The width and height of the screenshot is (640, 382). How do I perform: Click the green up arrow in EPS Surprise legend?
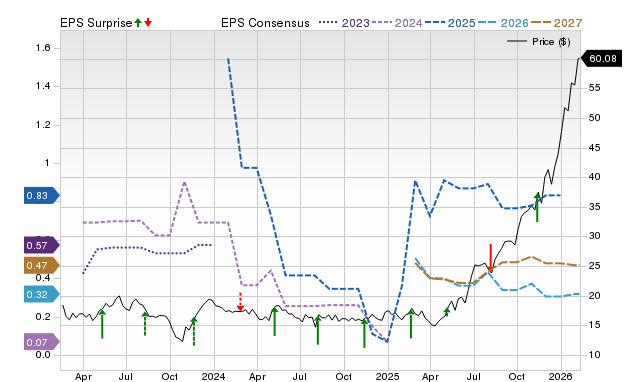coord(138,22)
